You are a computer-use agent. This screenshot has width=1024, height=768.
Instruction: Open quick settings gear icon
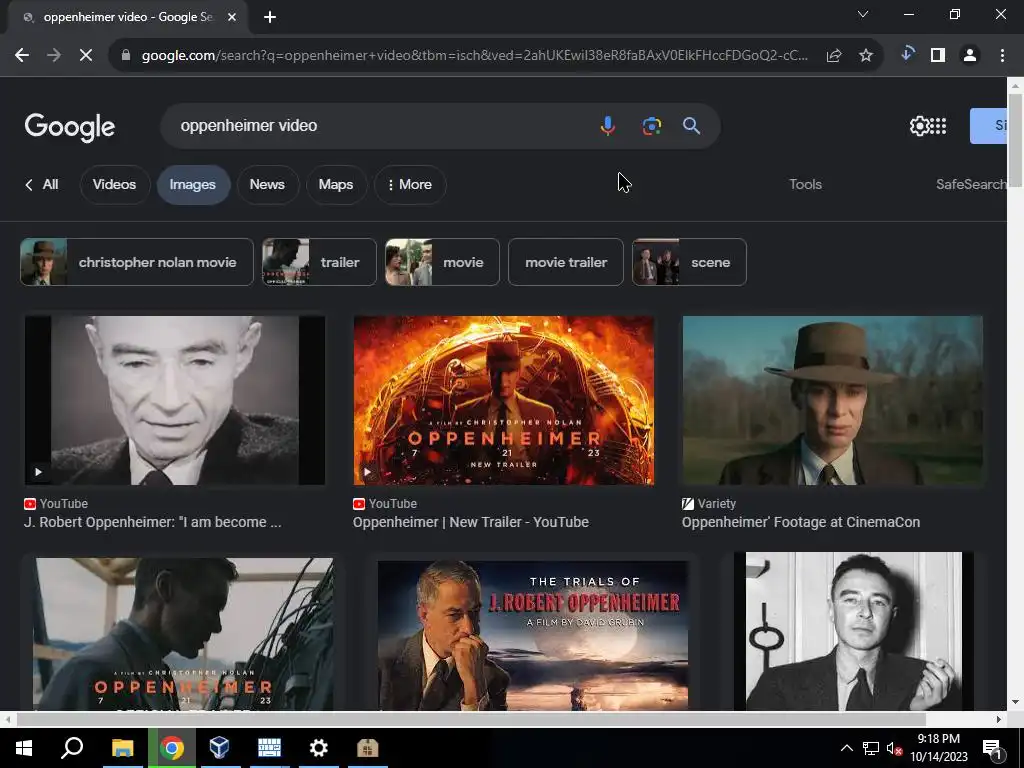pos(920,125)
